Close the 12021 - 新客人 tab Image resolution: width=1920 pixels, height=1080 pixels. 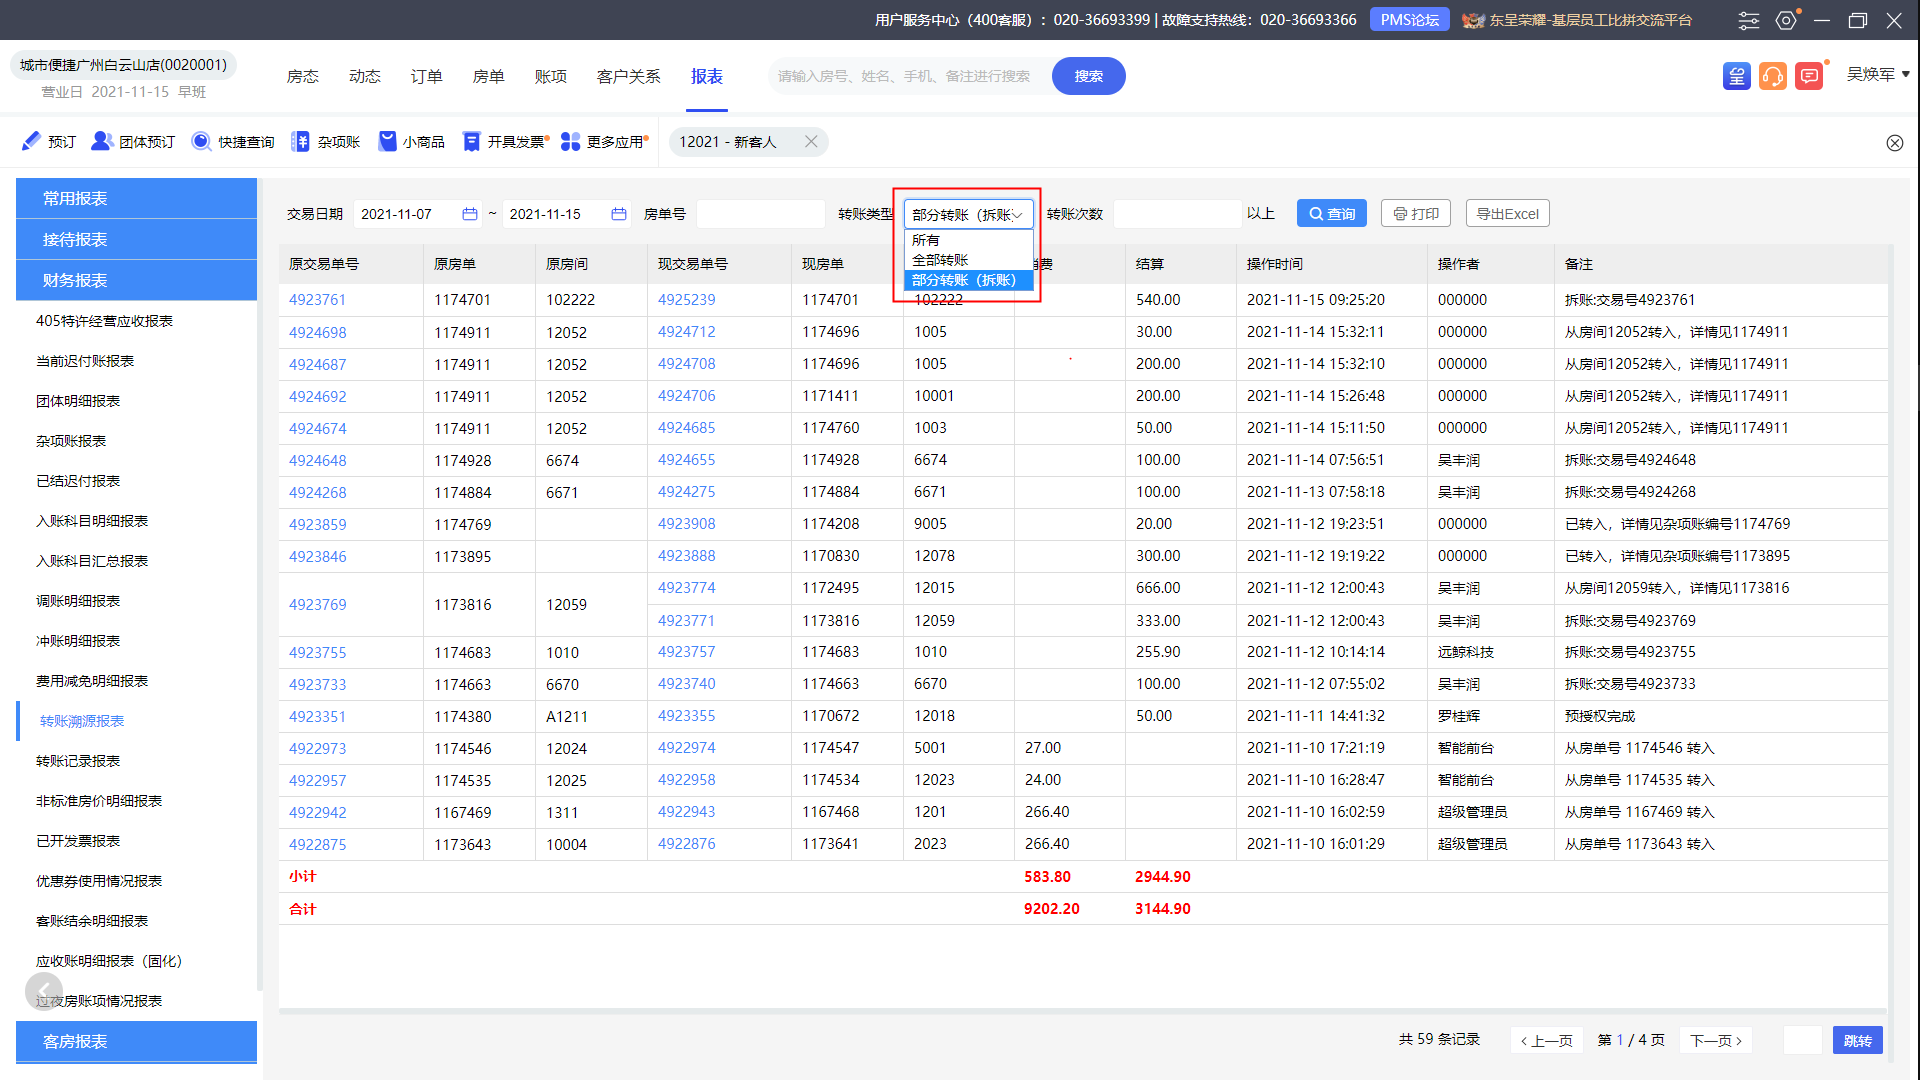811,142
